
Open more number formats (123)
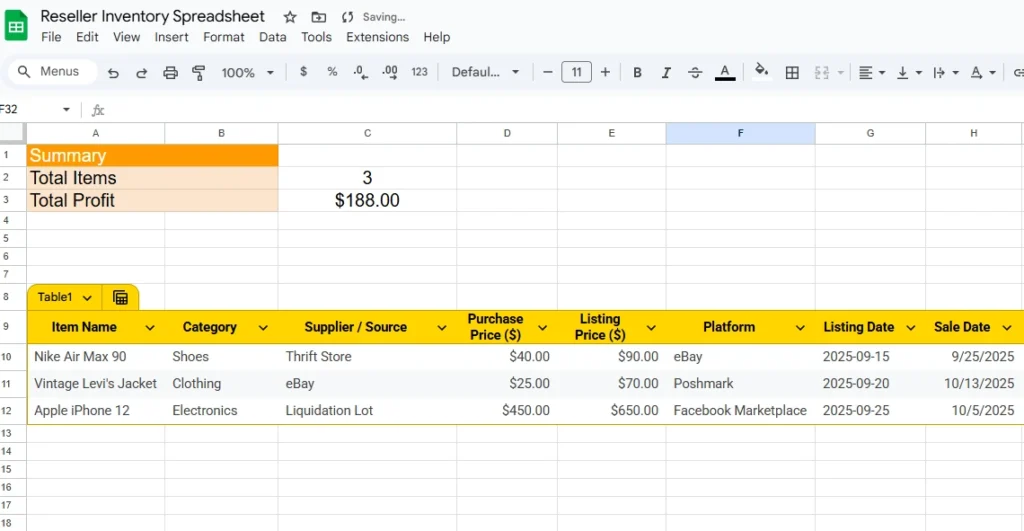419,72
